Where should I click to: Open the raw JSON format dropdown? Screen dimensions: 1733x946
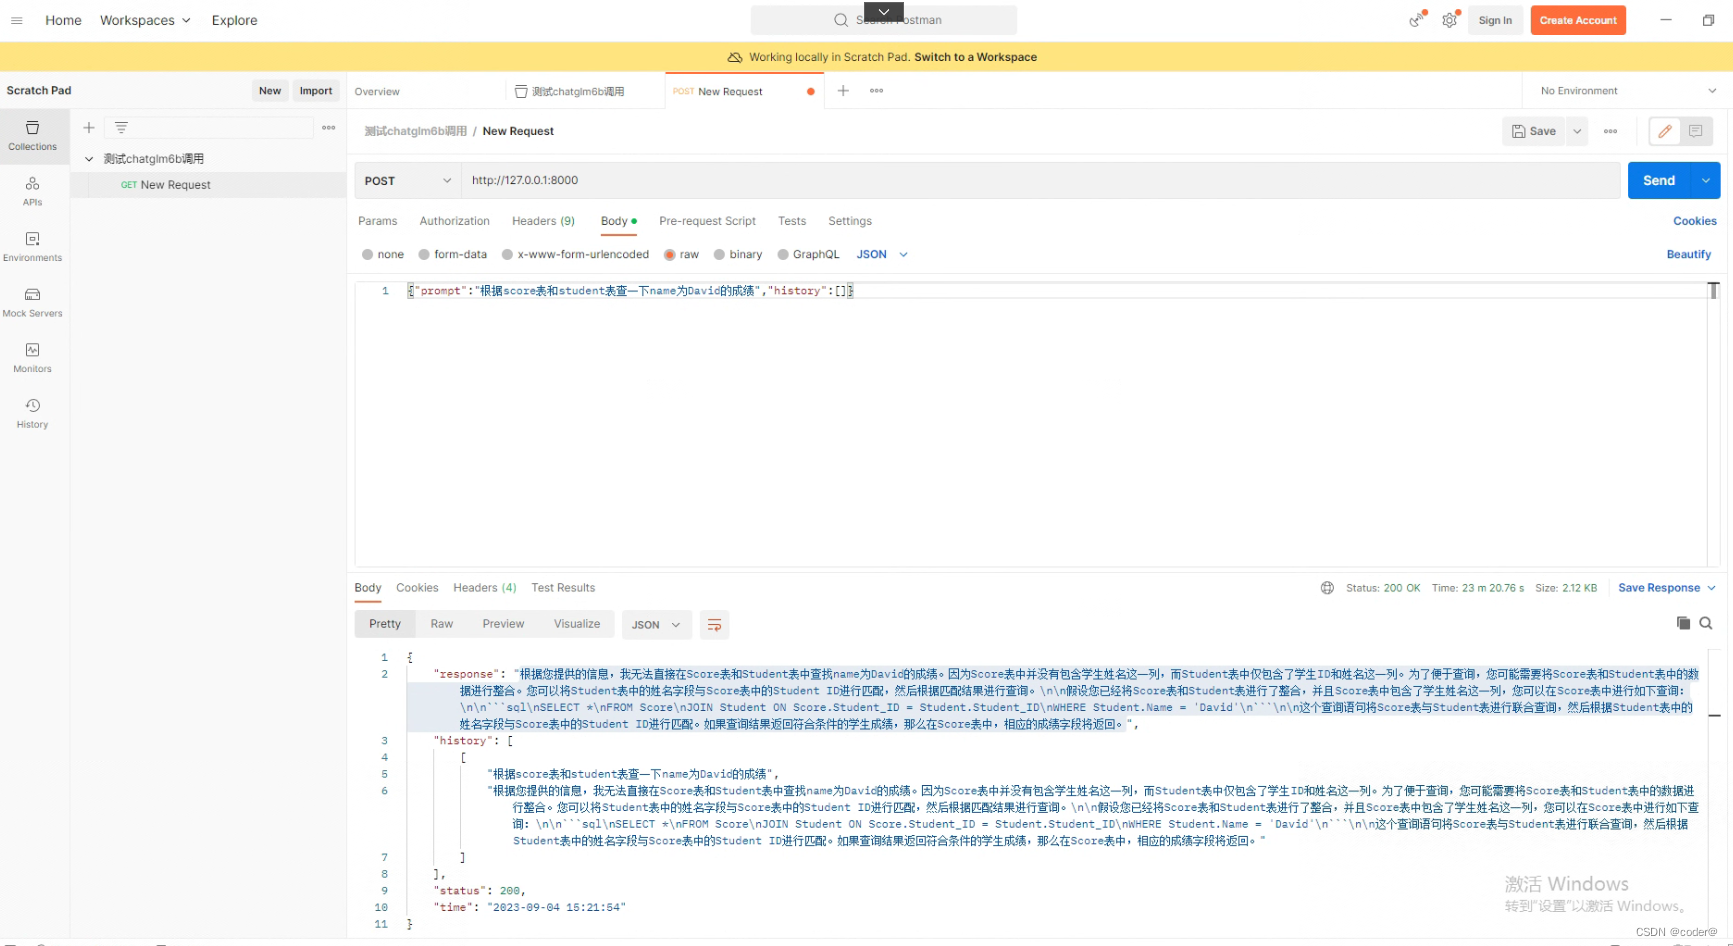coord(882,255)
